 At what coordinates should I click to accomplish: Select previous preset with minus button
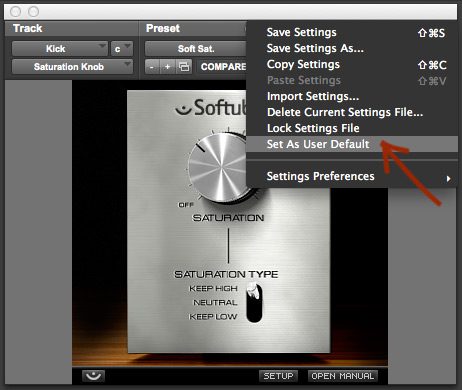(152, 67)
